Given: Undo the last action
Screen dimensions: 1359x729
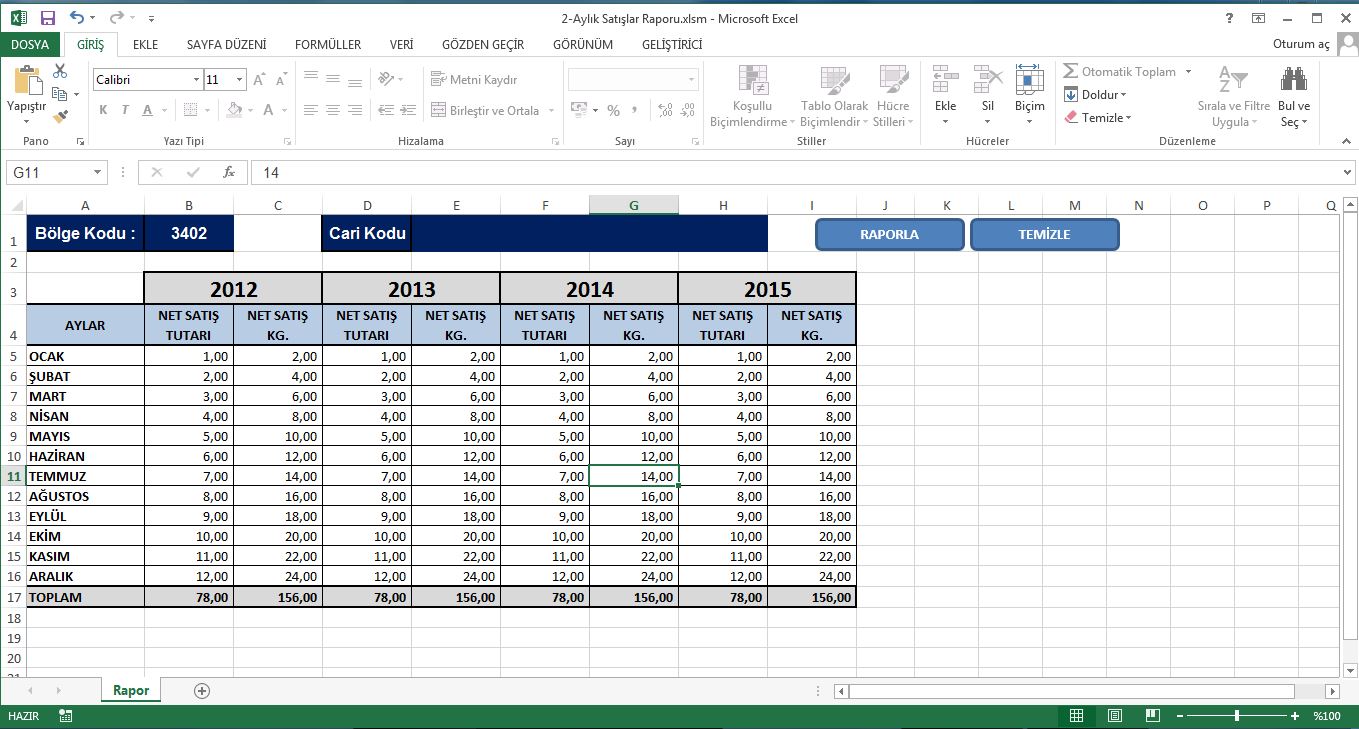Looking at the screenshot, I should tap(78, 18).
